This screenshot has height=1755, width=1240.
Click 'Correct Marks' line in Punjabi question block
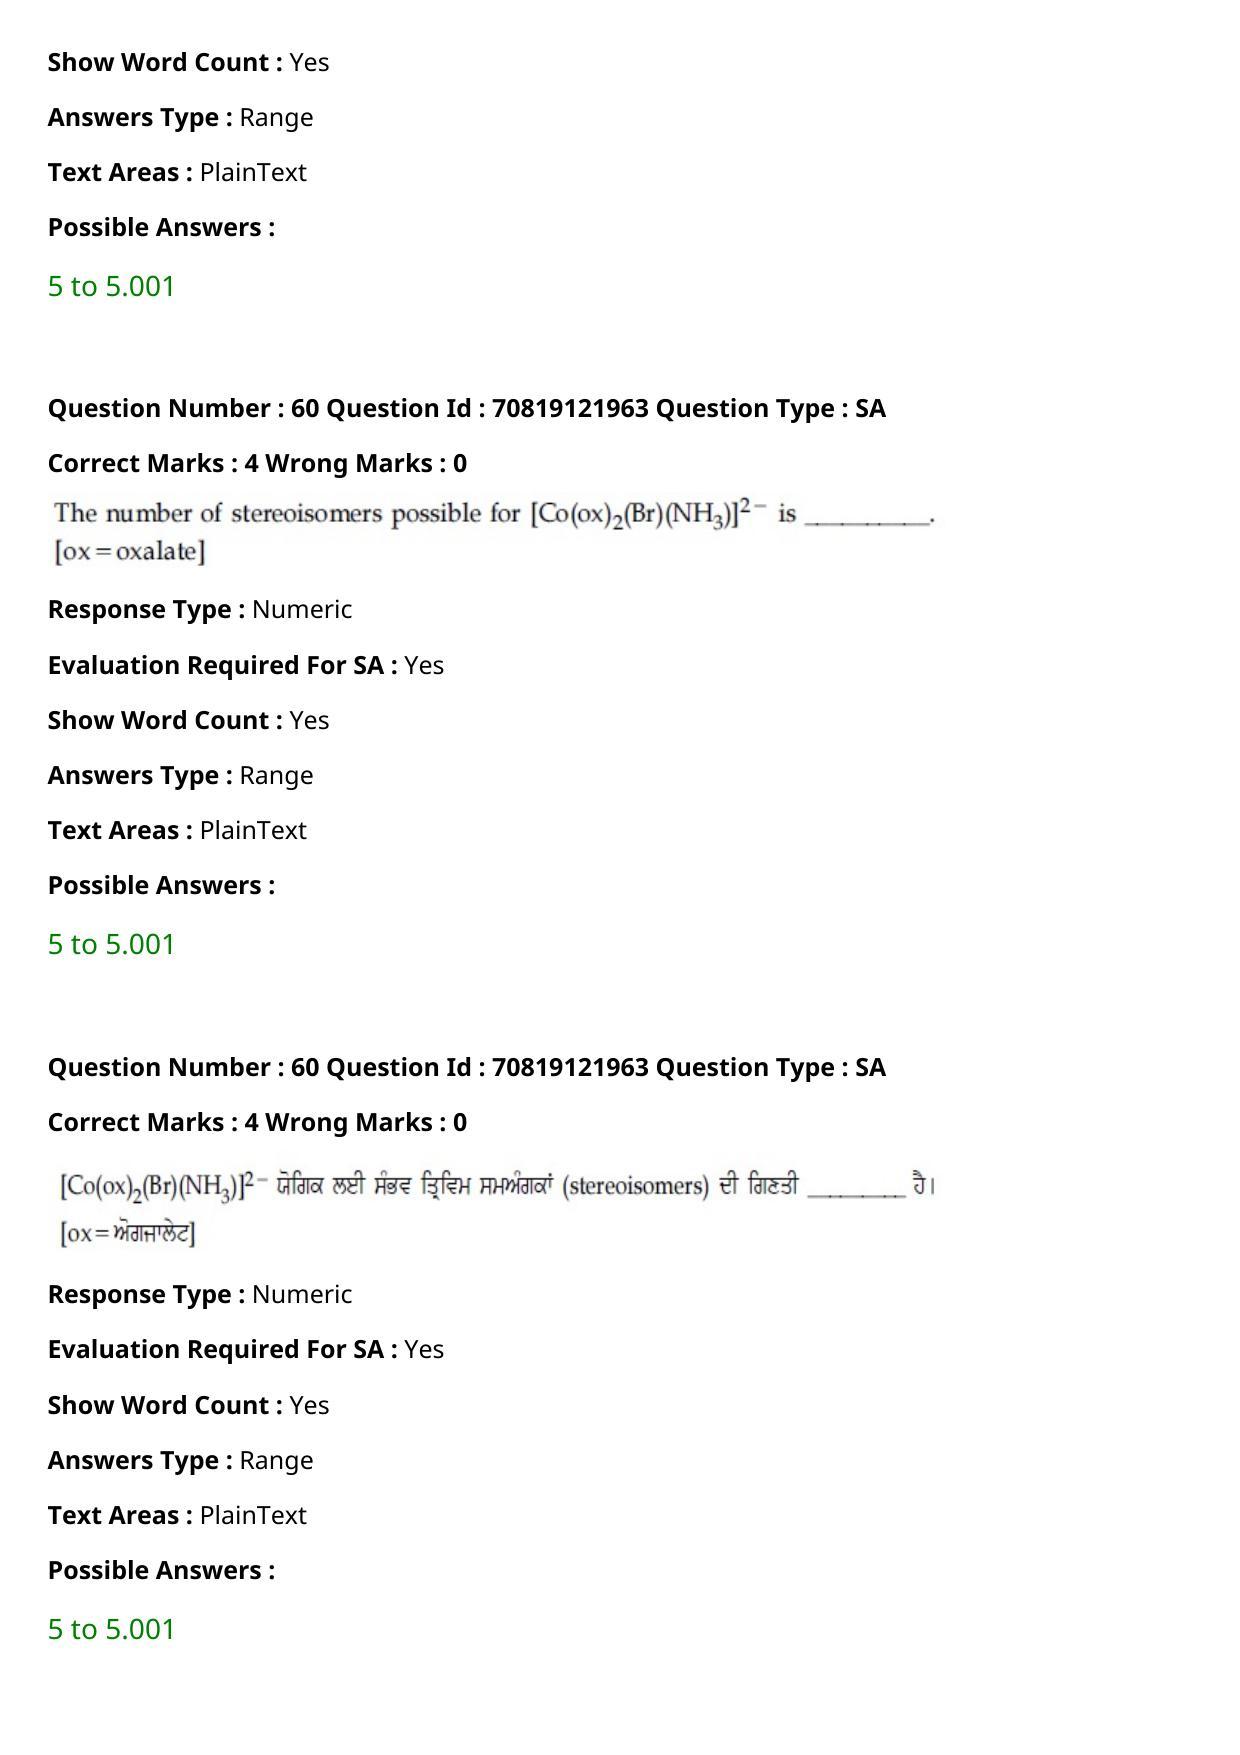(257, 1122)
